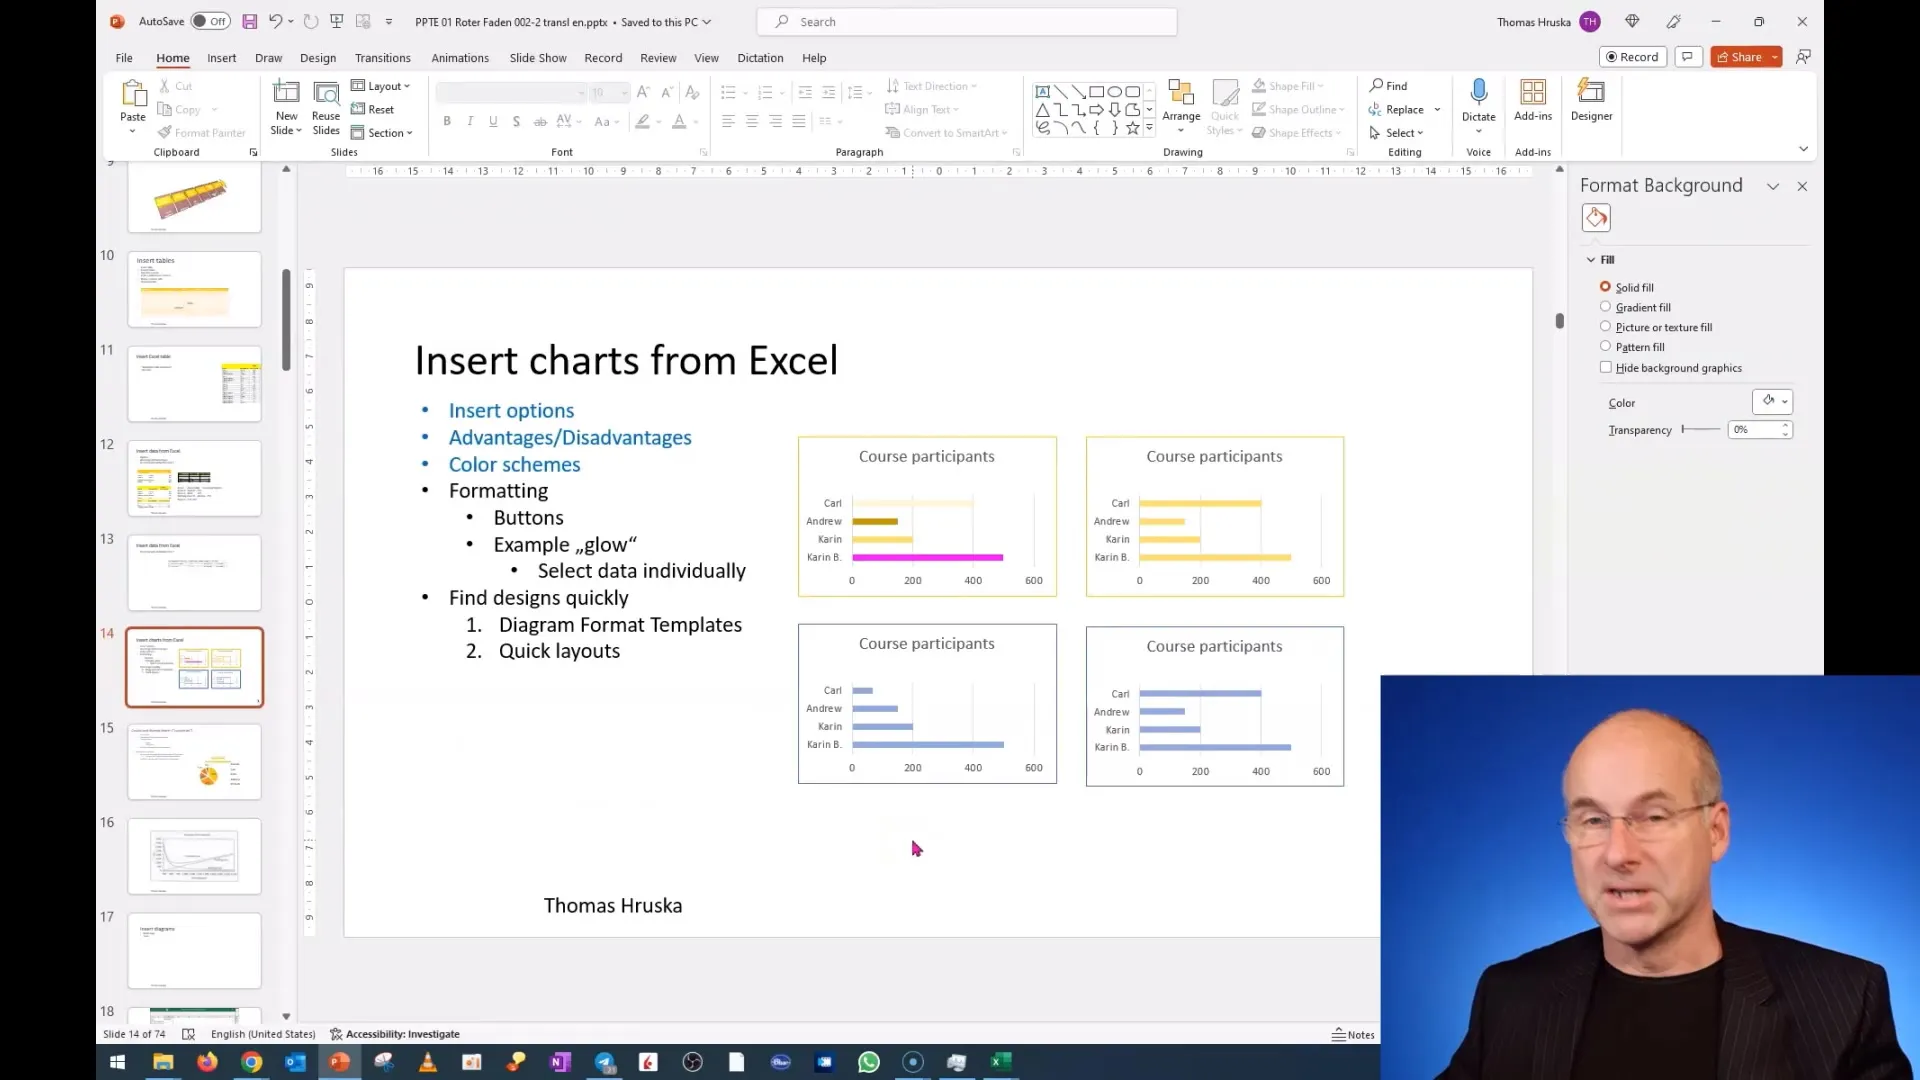1920x1080 pixels.
Task: Select Gradient fill radio button
Action: pos(1605,306)
